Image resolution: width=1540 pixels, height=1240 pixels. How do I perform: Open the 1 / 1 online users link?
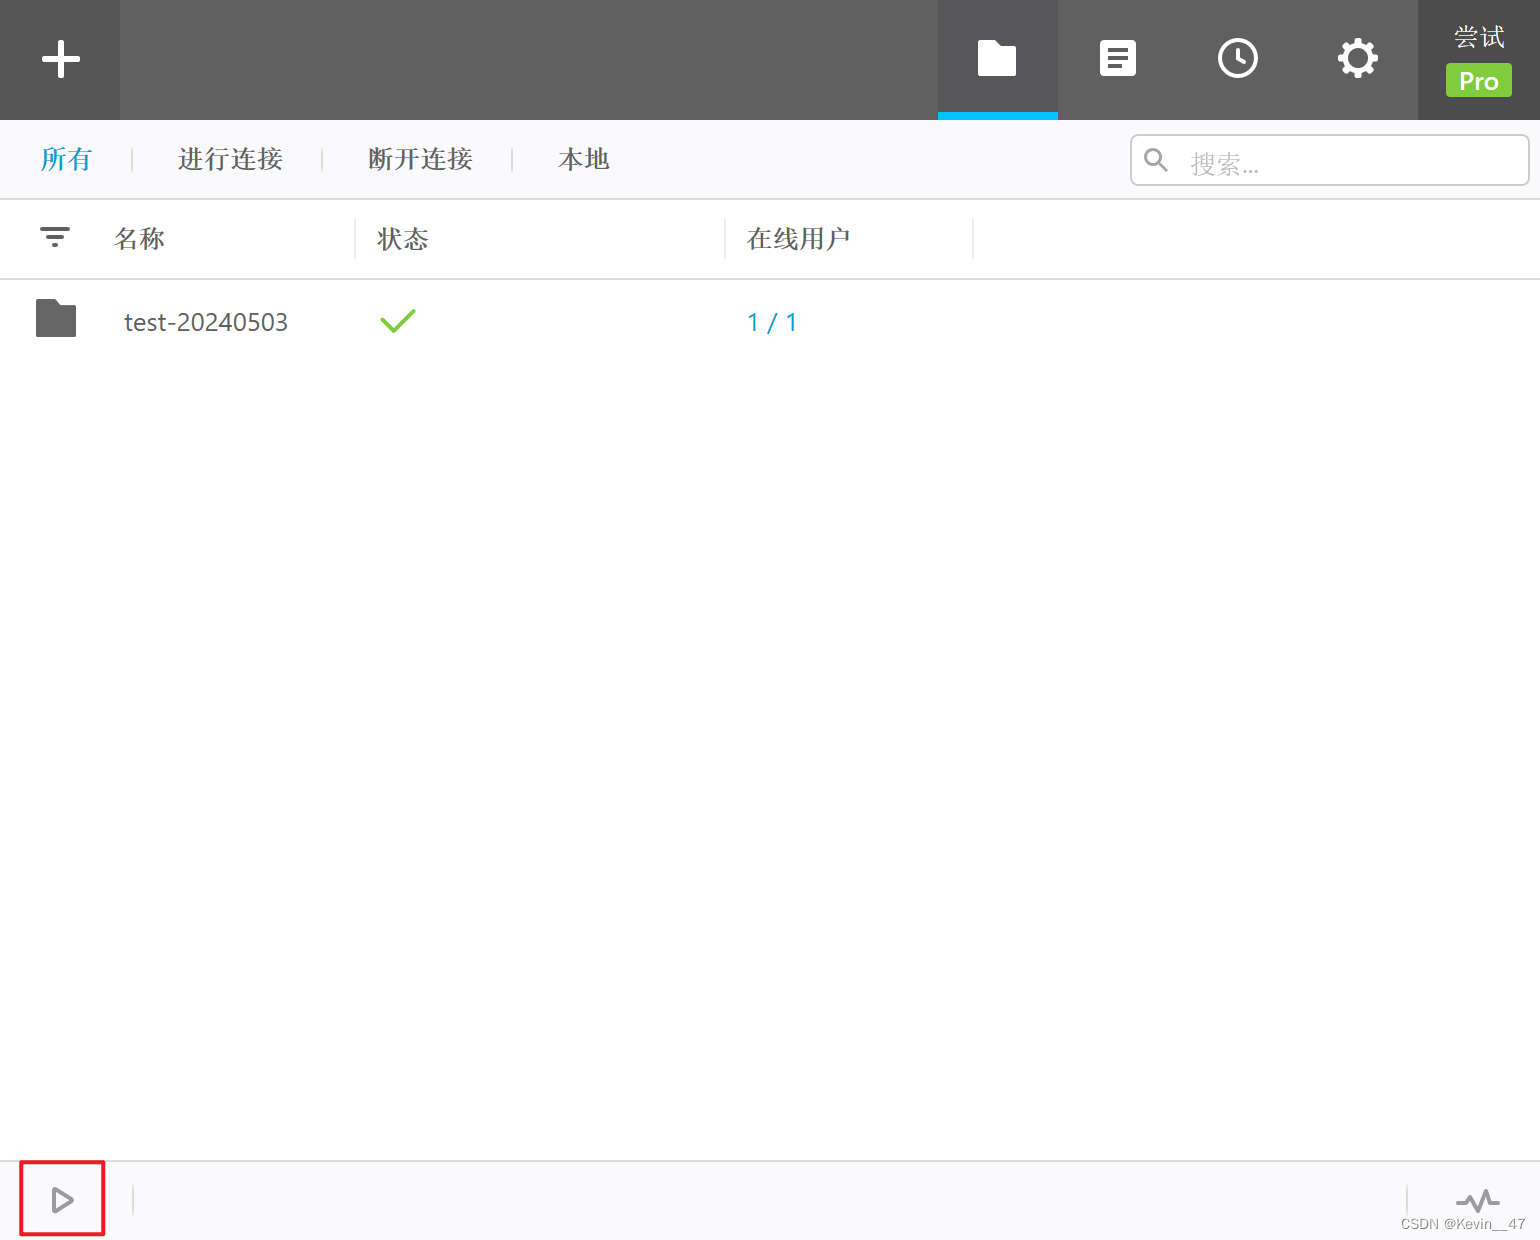coord(771,322)
